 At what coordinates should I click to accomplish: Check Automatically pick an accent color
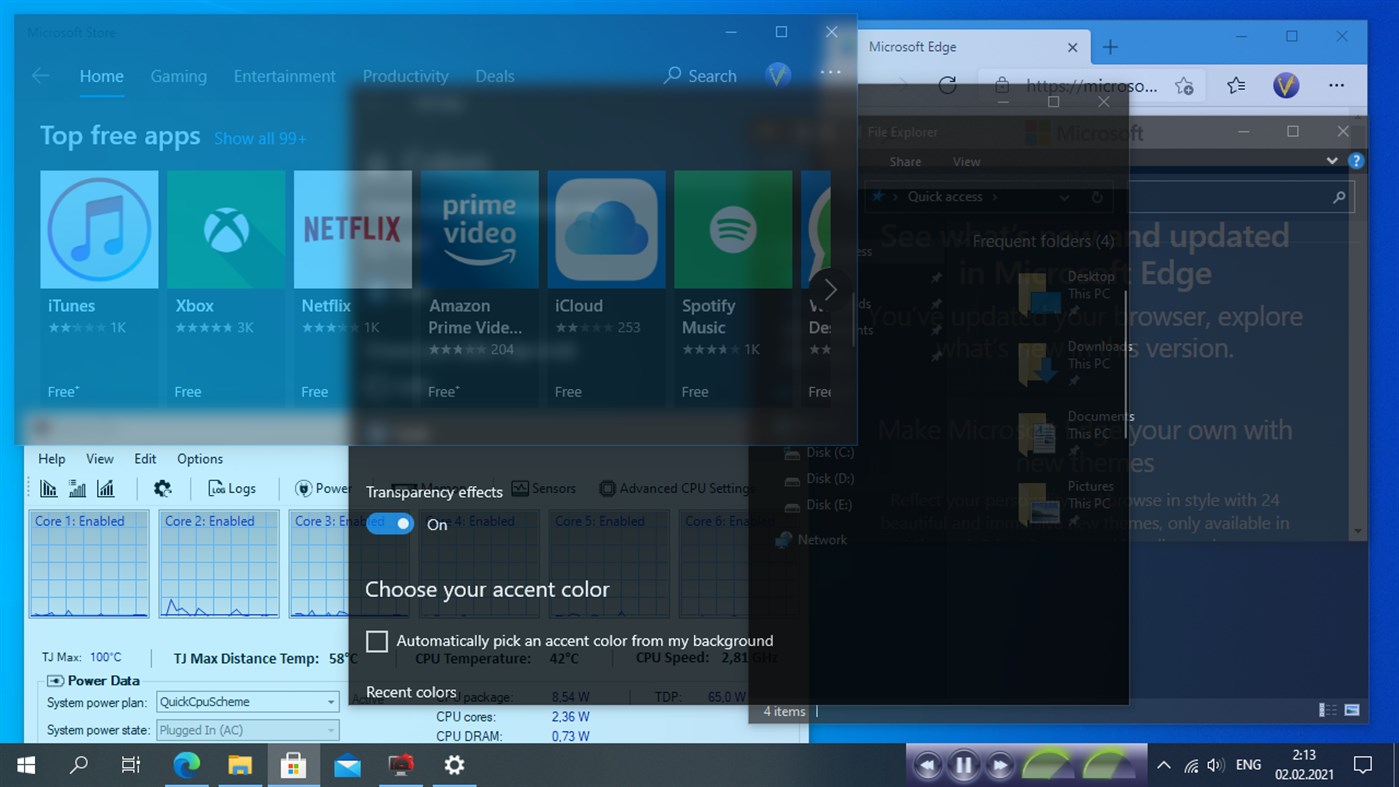[377, 641]
